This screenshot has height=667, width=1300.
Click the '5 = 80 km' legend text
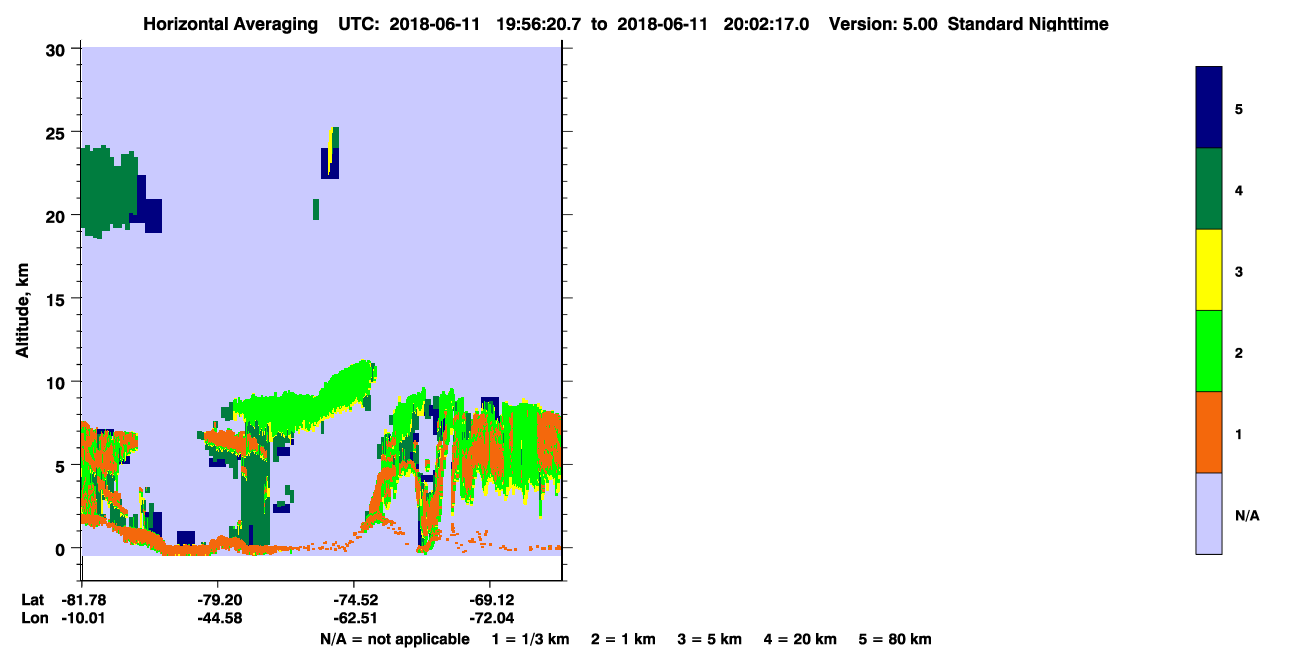[x=895, y=639]
